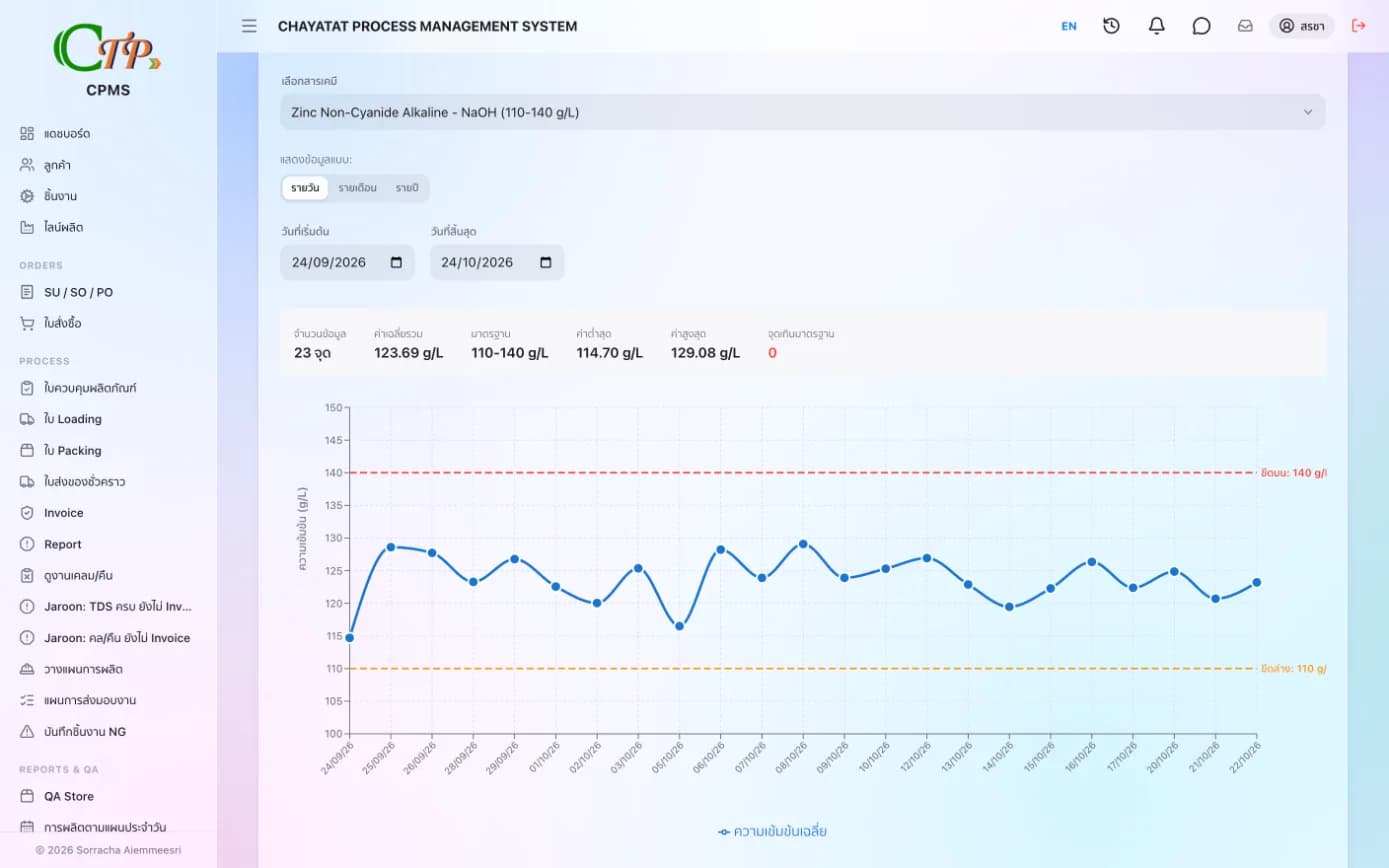The image size is (1389, 868).
Task: Click the วันที่สิ้นสุด date field 24/10/2026
Action: click(x=497, y=262)
